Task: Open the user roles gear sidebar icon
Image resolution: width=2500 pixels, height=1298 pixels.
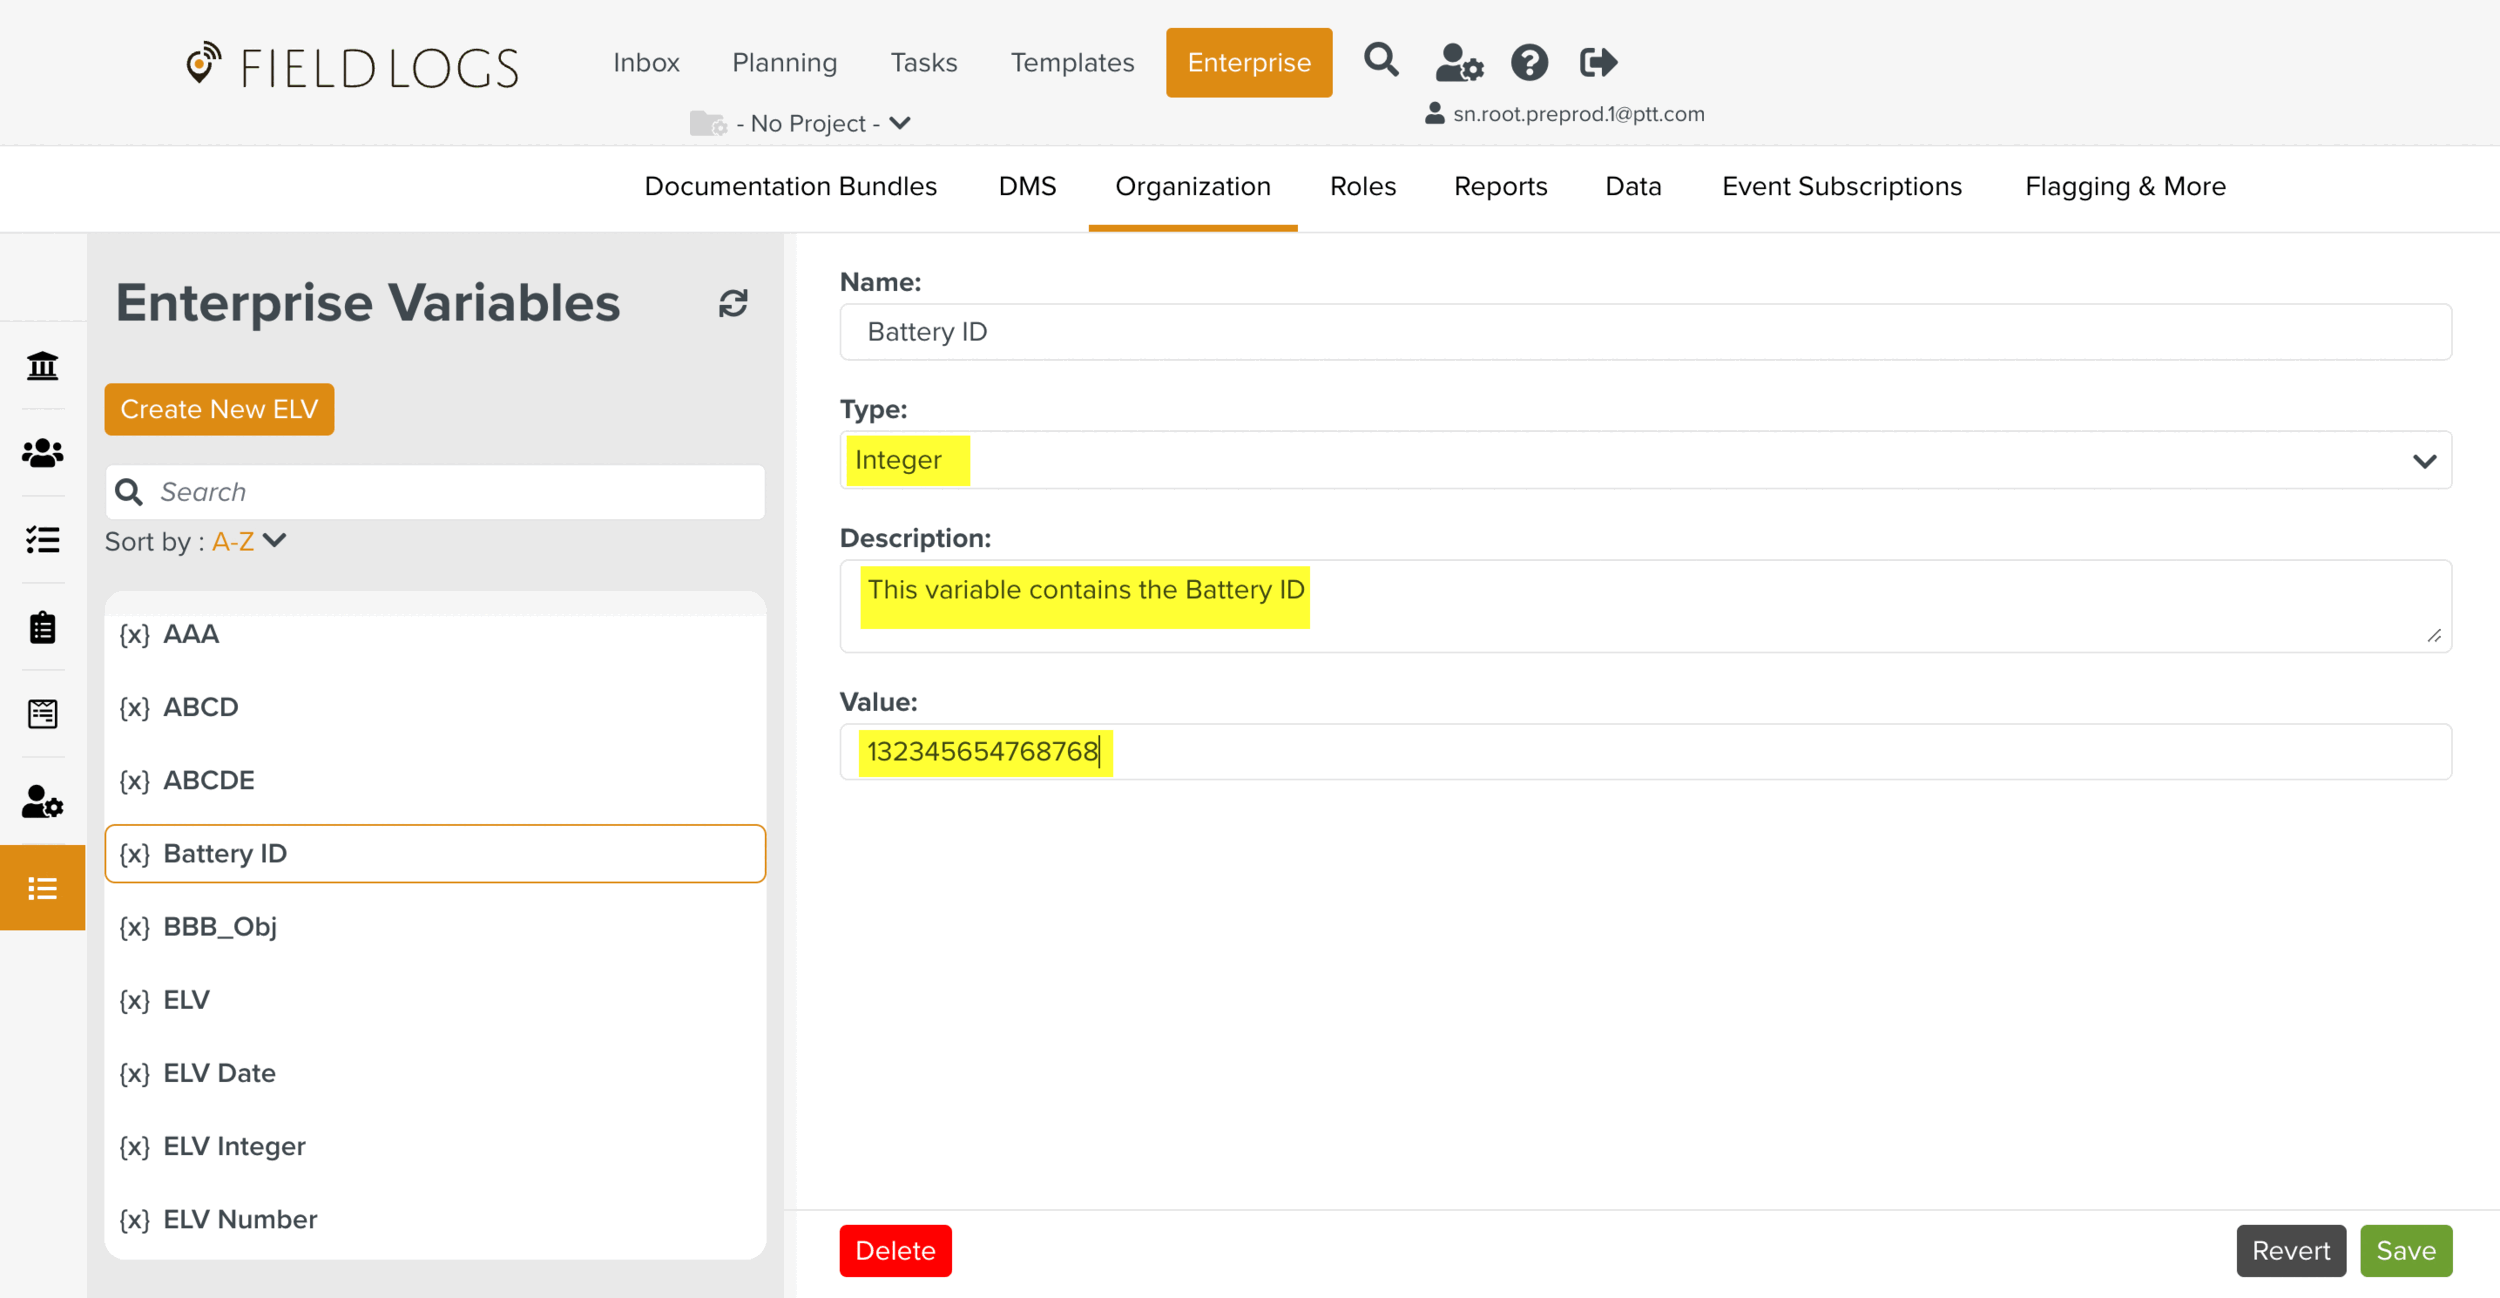Action: pyautogui.click(x=42, y=802)
